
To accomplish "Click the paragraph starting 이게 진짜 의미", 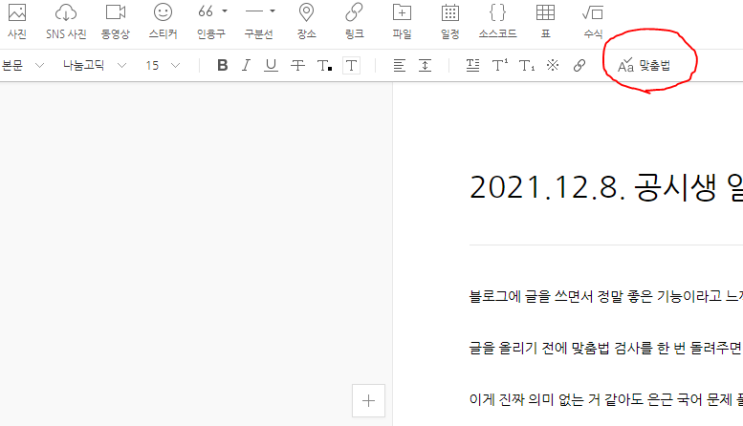I will click(x=606, y=399).
